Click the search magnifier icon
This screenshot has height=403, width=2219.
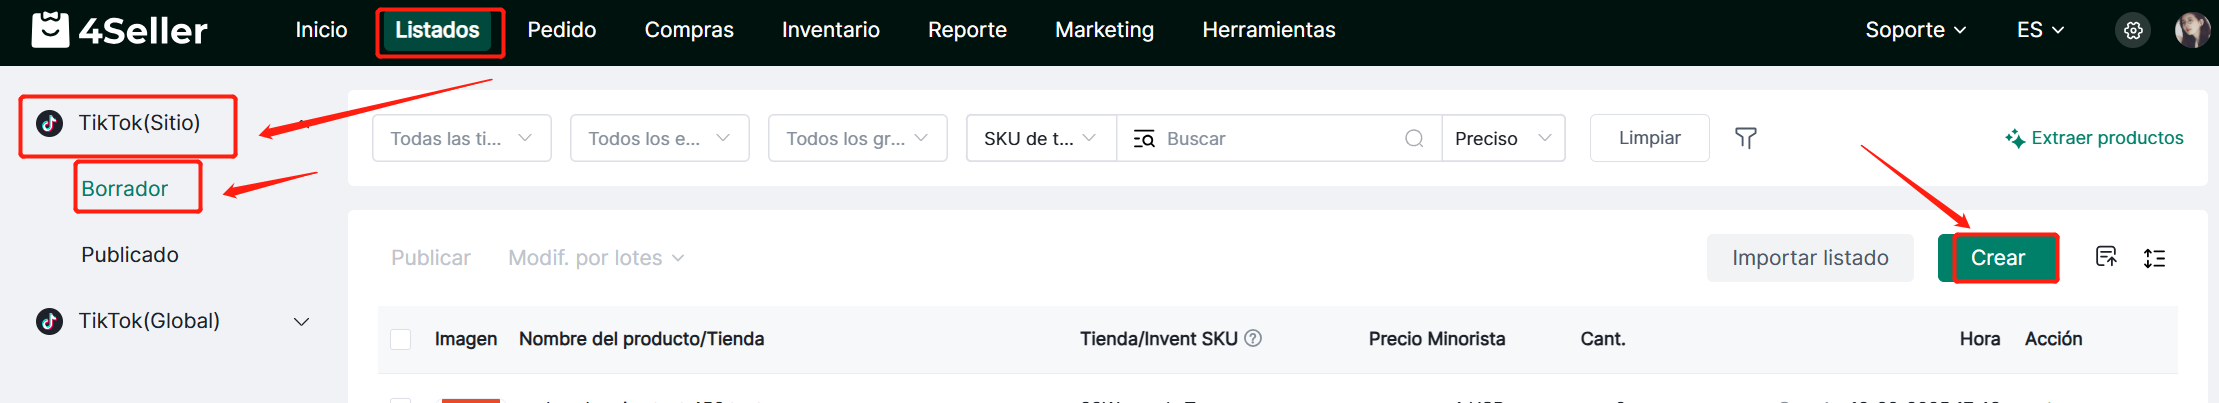(1414, 139)
